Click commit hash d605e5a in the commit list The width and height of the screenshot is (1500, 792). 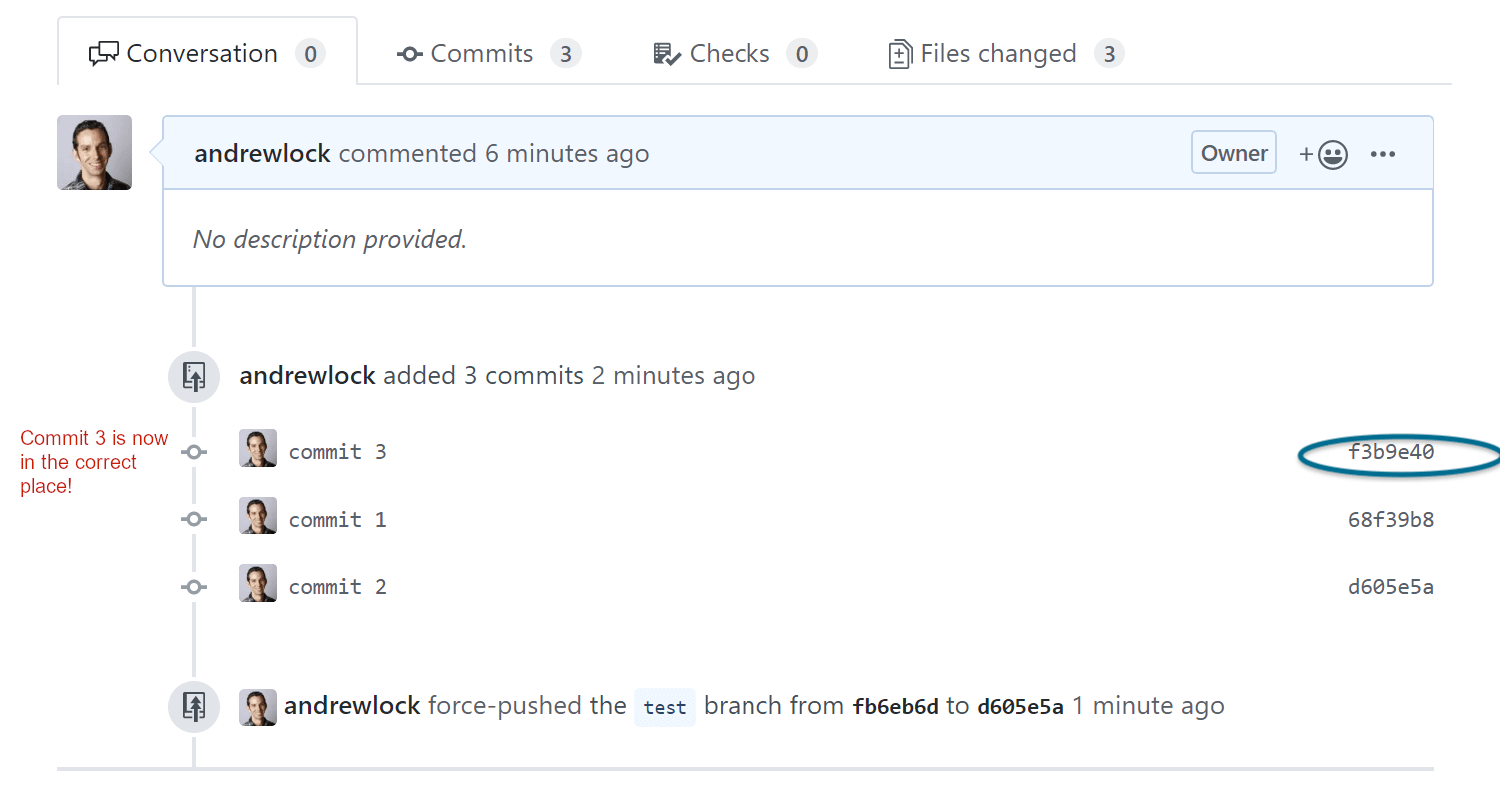coord(1390,586)
